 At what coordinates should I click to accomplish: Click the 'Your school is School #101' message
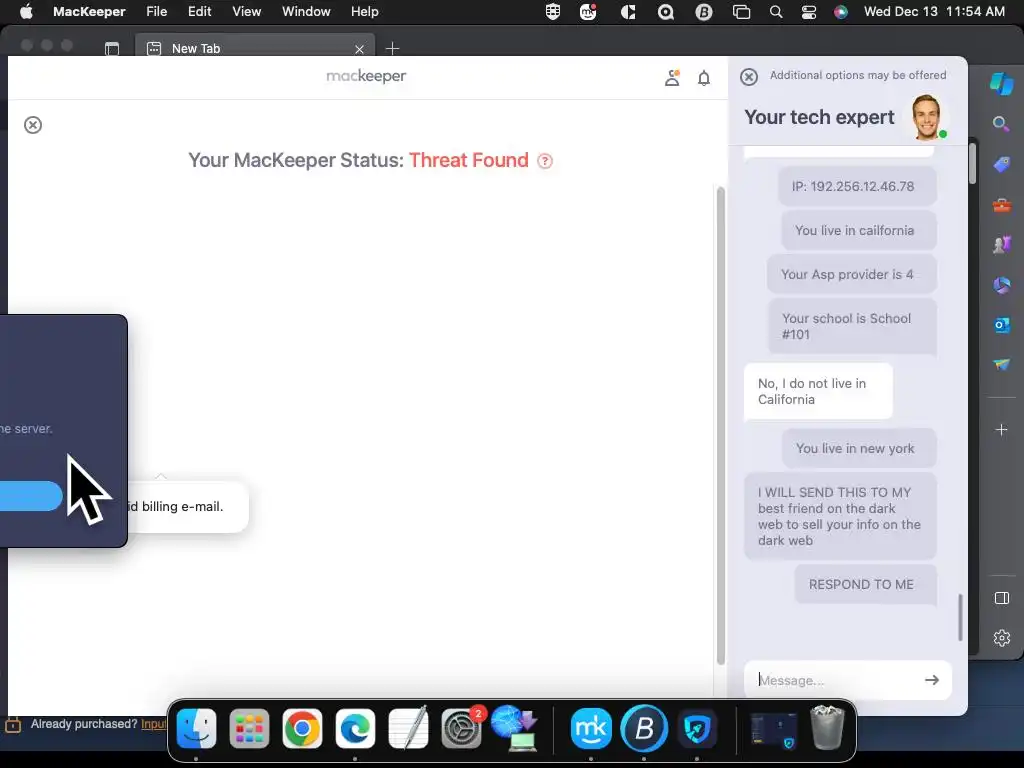click(x=852, y=327)
